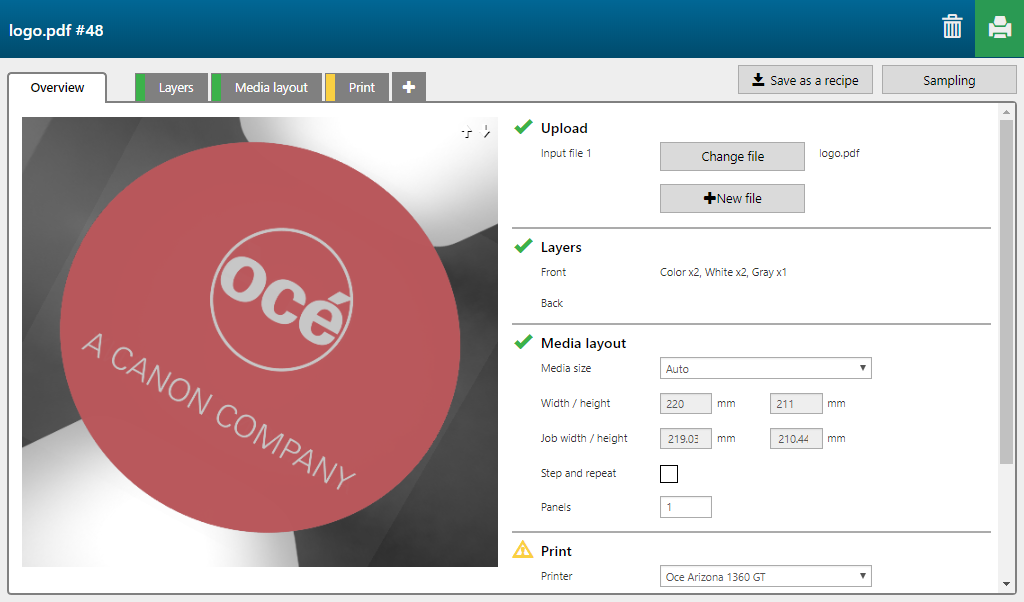Click the download icon on Save as a recipe

[x=758, y=80]
